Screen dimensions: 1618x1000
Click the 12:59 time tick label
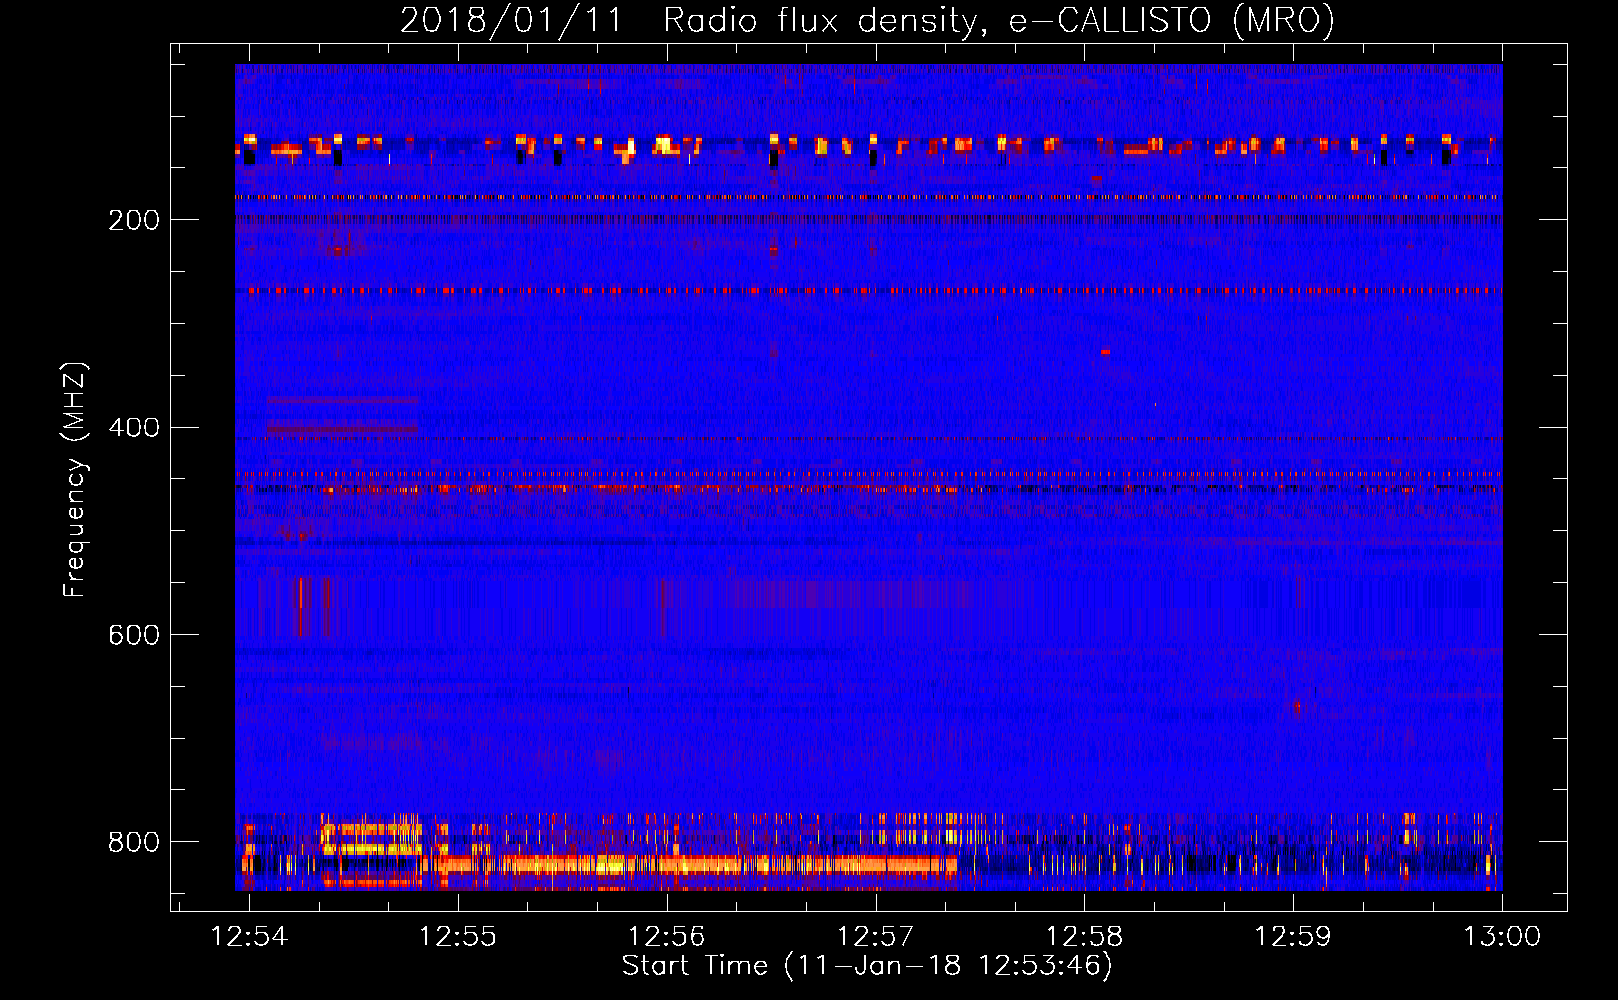tap(1293, 937)
